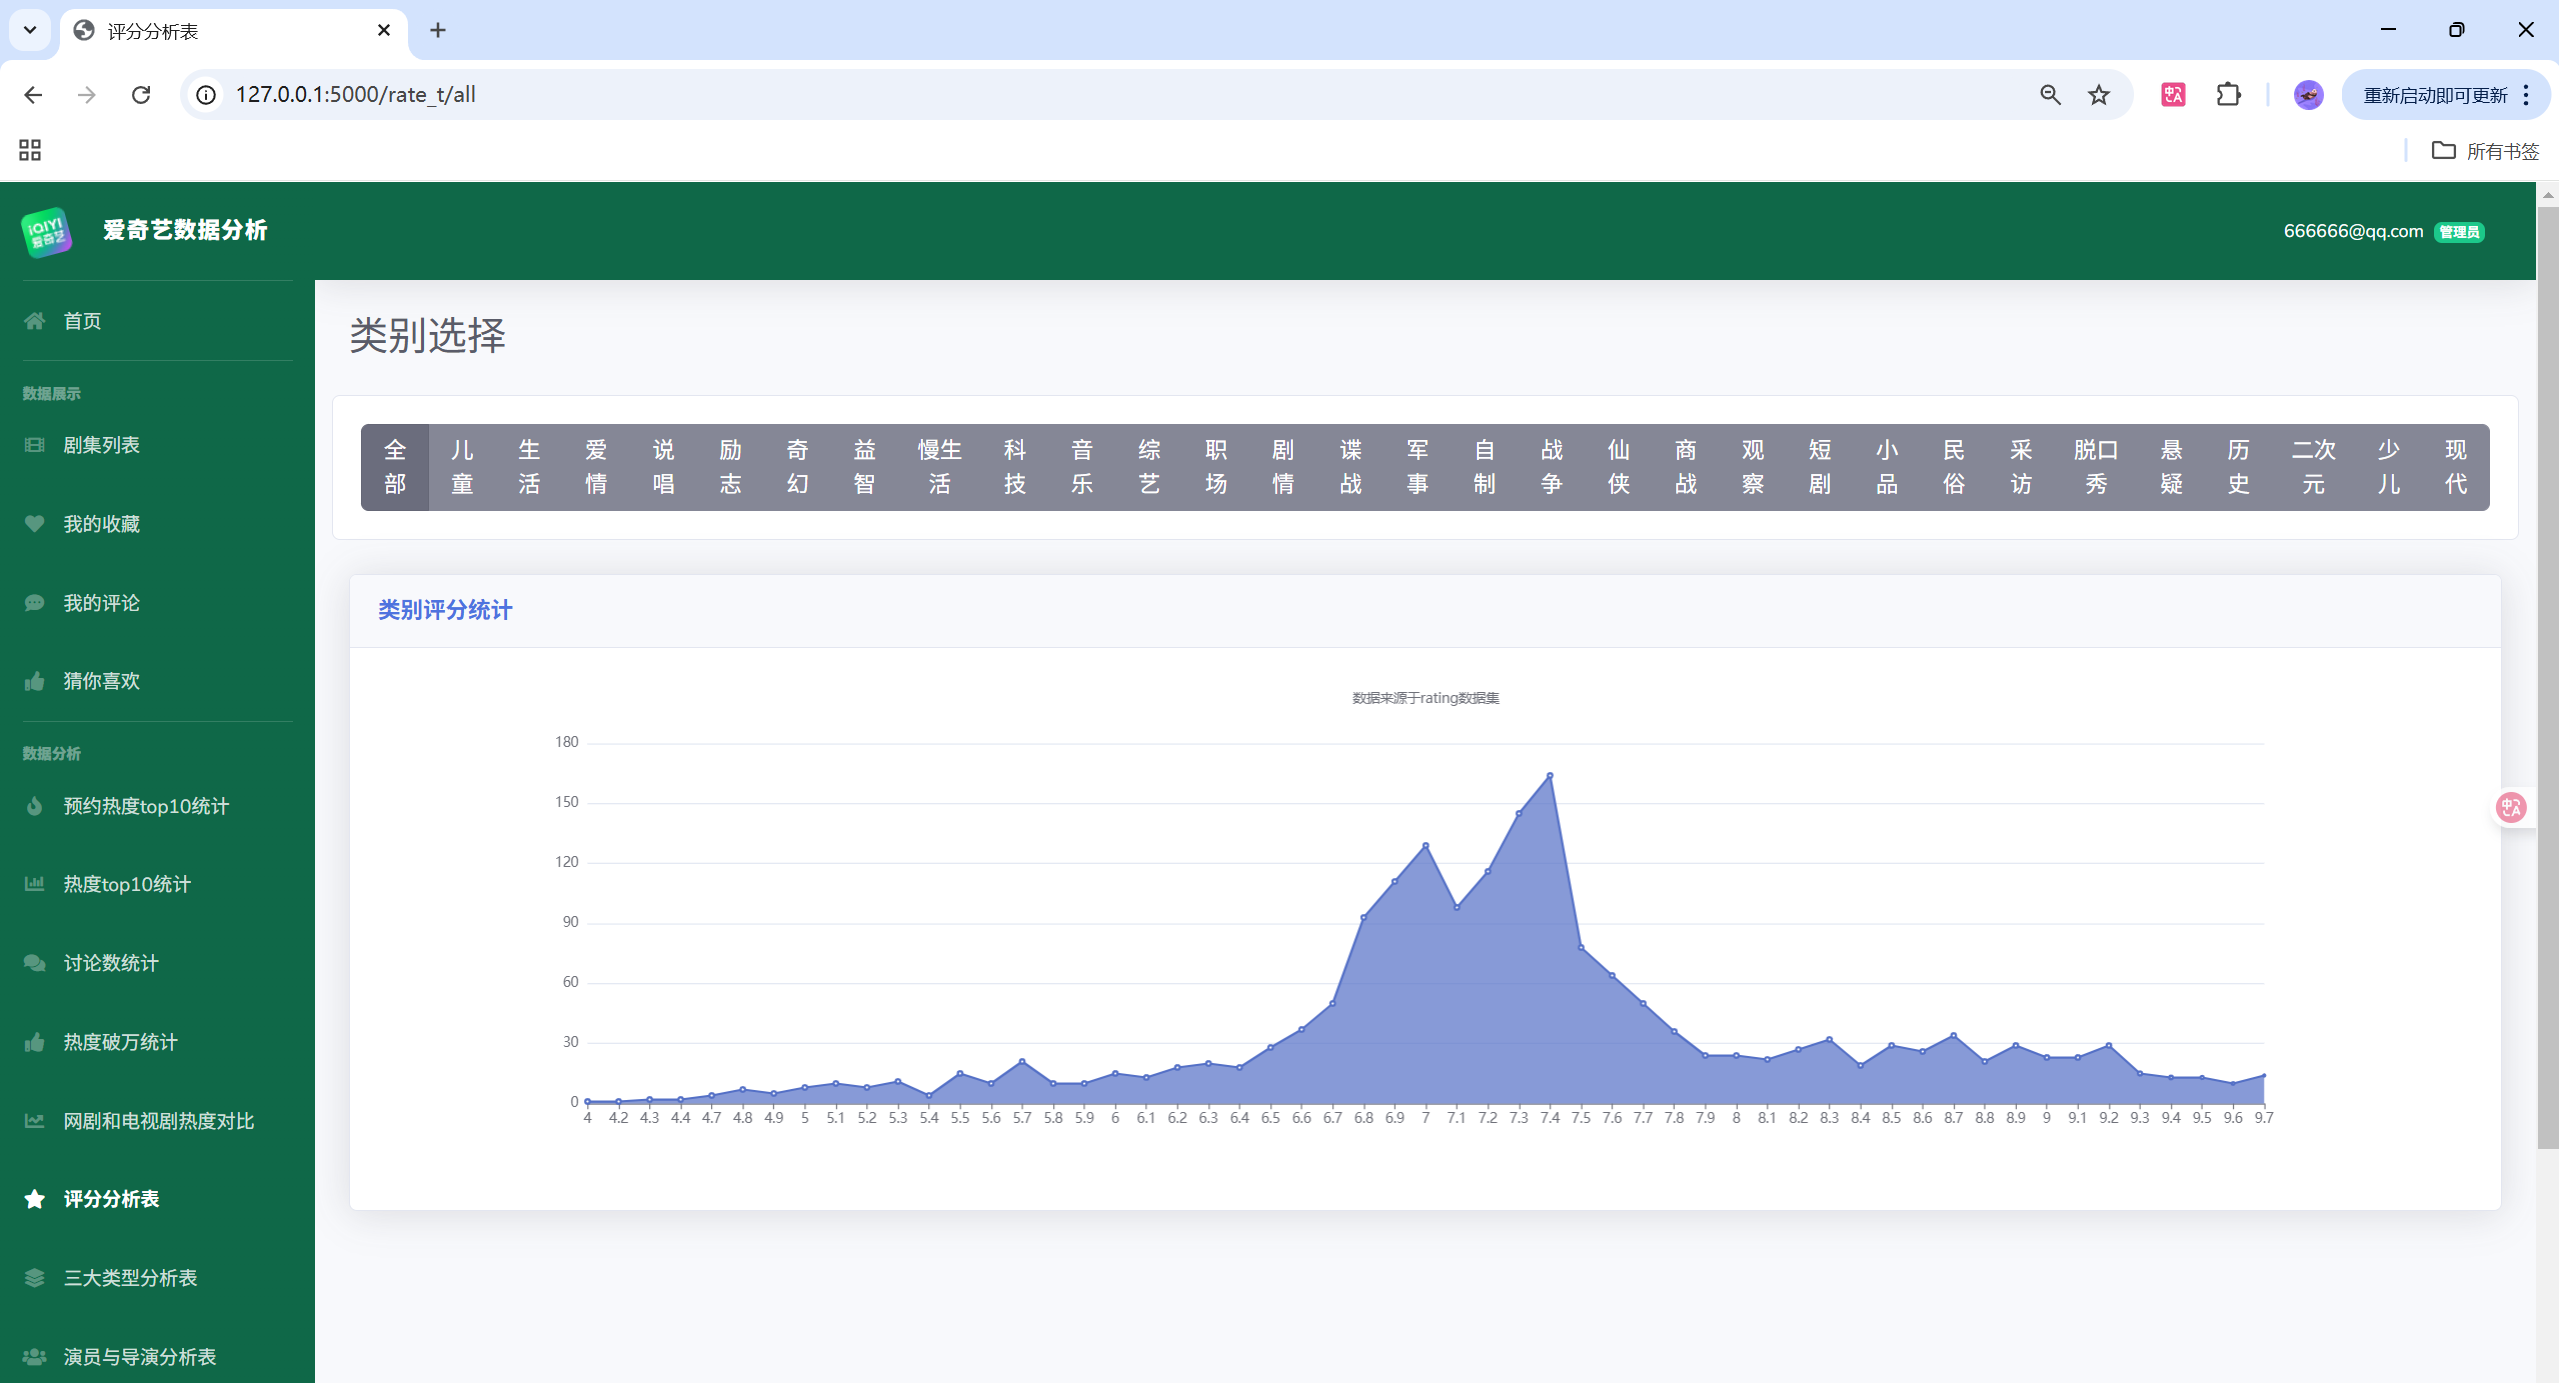This screenshot has height=1383, width=2559.
Task: Open the 所有书签 bookmarks folder
Action: point(2485,151)
